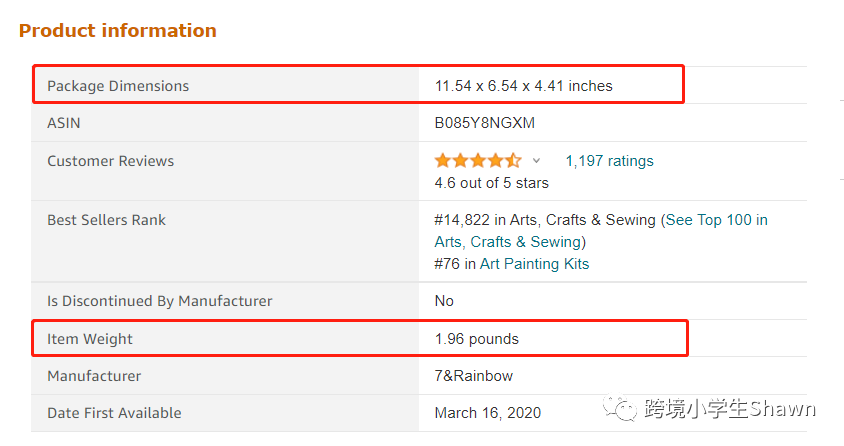The height and width of the screenshot is (446, 844).
Task: Click the WeChat watermark logo icon
Action: (x=620, y=408)
